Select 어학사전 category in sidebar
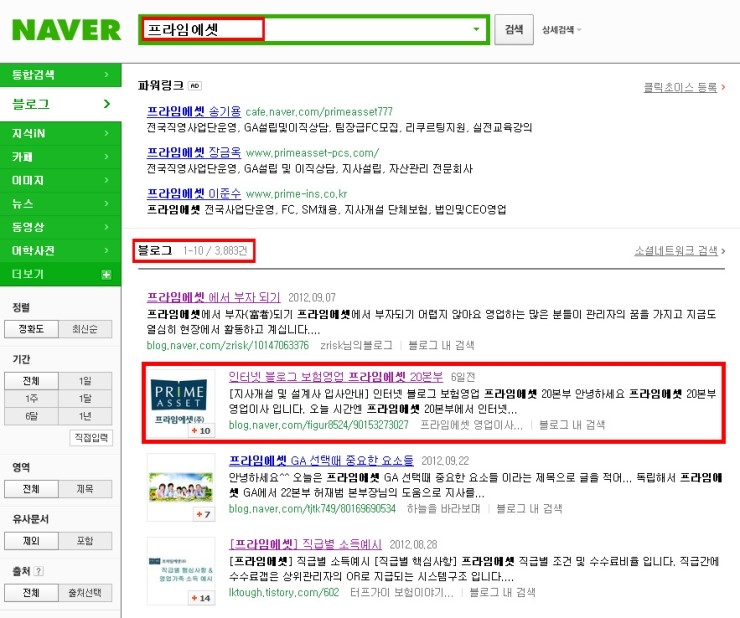Screen dimensions: 740x618 tap(60, 251)
